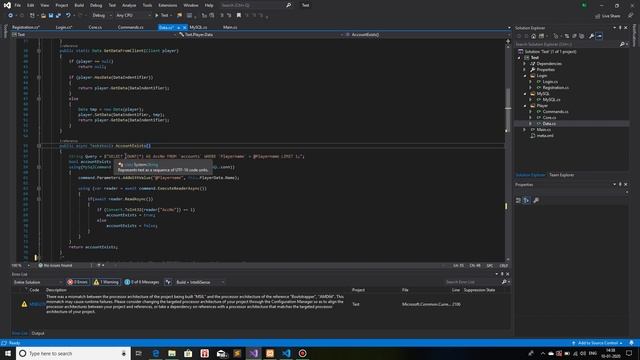
Task: Click the No issues found indicator
Action: coord(55,266)
